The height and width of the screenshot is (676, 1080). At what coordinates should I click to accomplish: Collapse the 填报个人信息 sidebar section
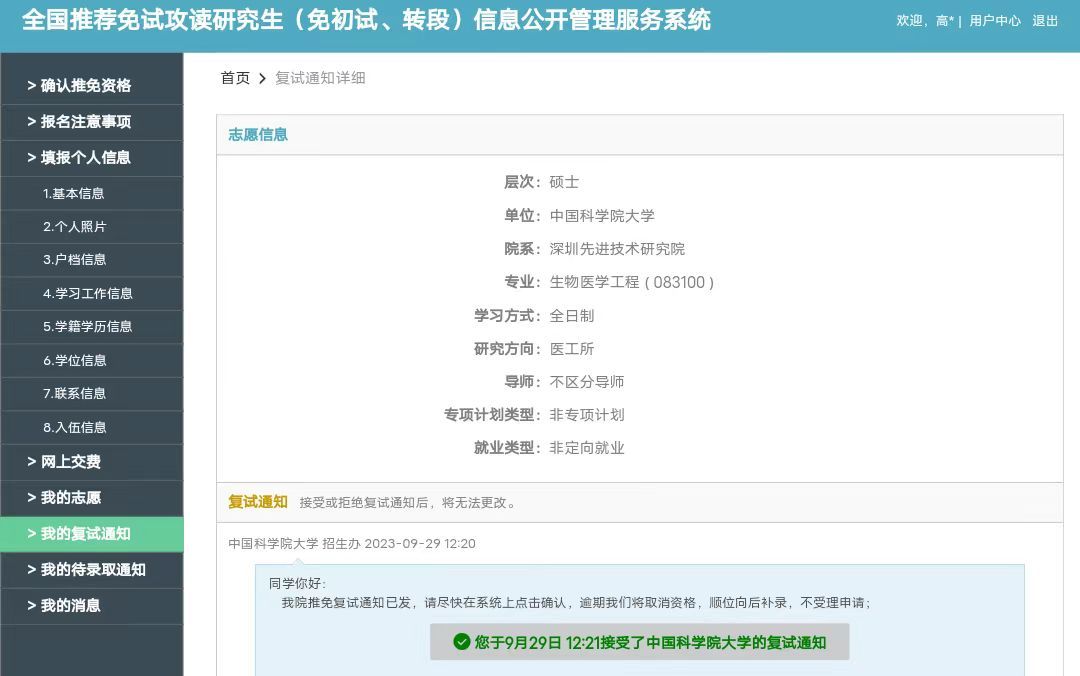[92, 158]
